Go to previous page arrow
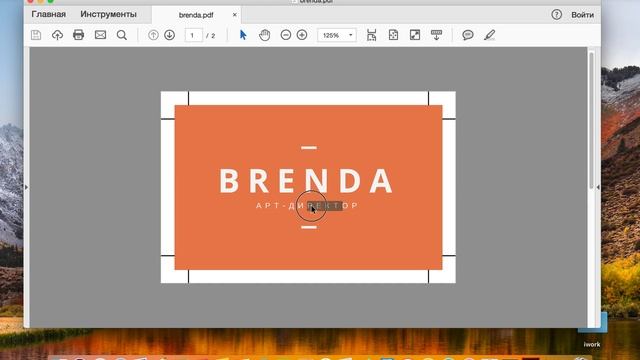The image size is (640, 360). [x=153, y=35]
